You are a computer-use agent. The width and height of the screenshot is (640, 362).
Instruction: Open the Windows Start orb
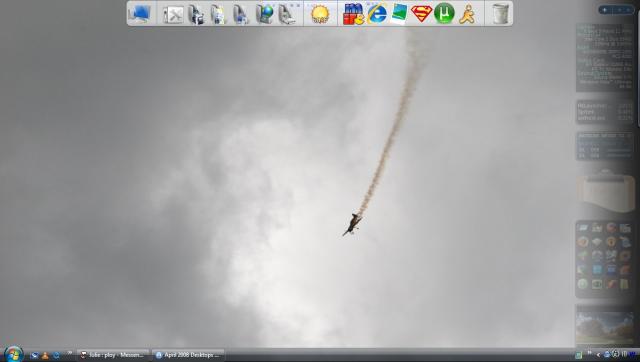coord(13,354)
